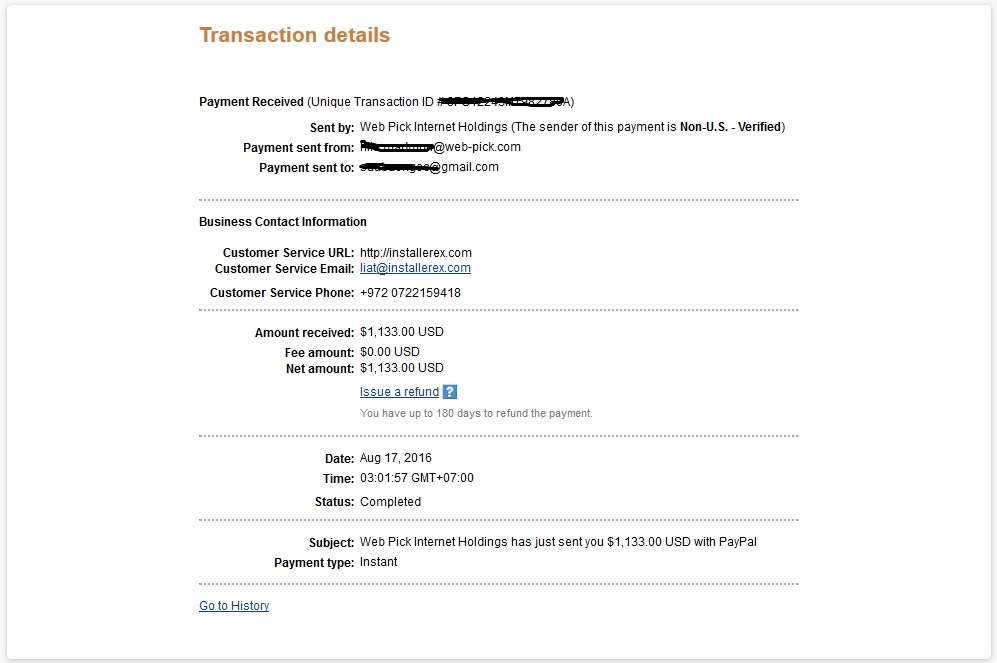Viewport: 997px width, 663px height.
Task: Click the Business Contact Information heading
Action: click(x=283, y=222)
